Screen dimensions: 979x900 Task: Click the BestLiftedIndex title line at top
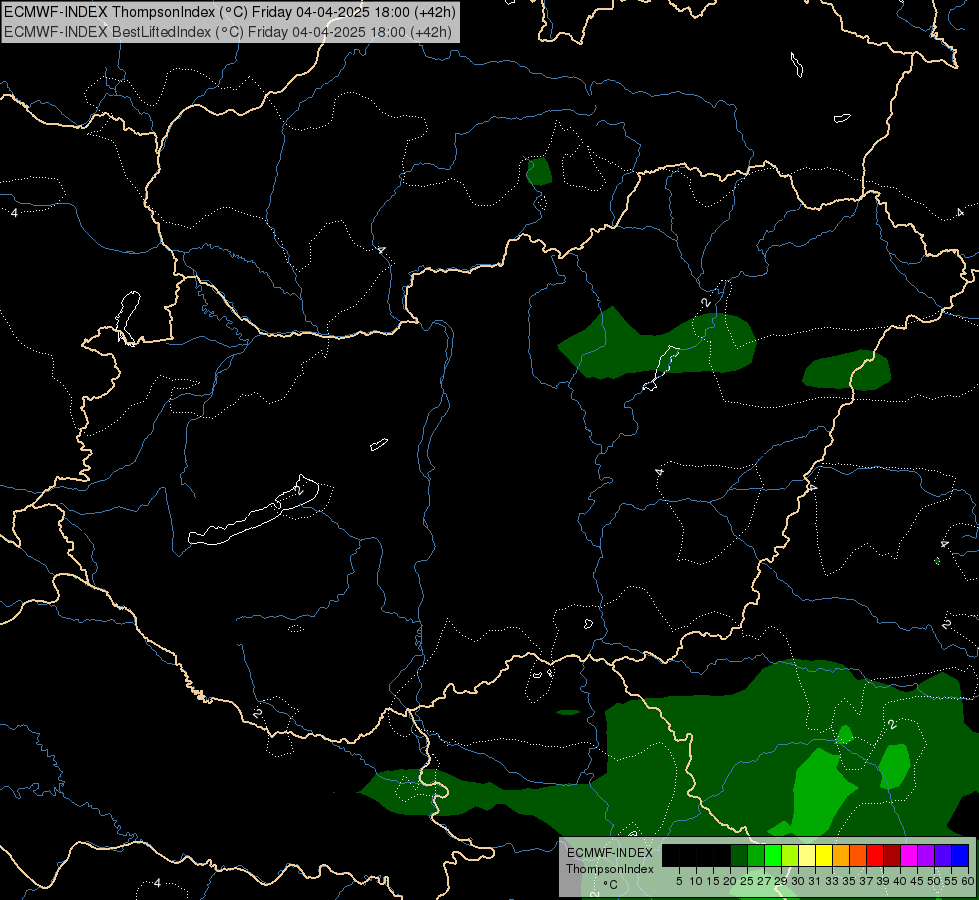(228, 32)
